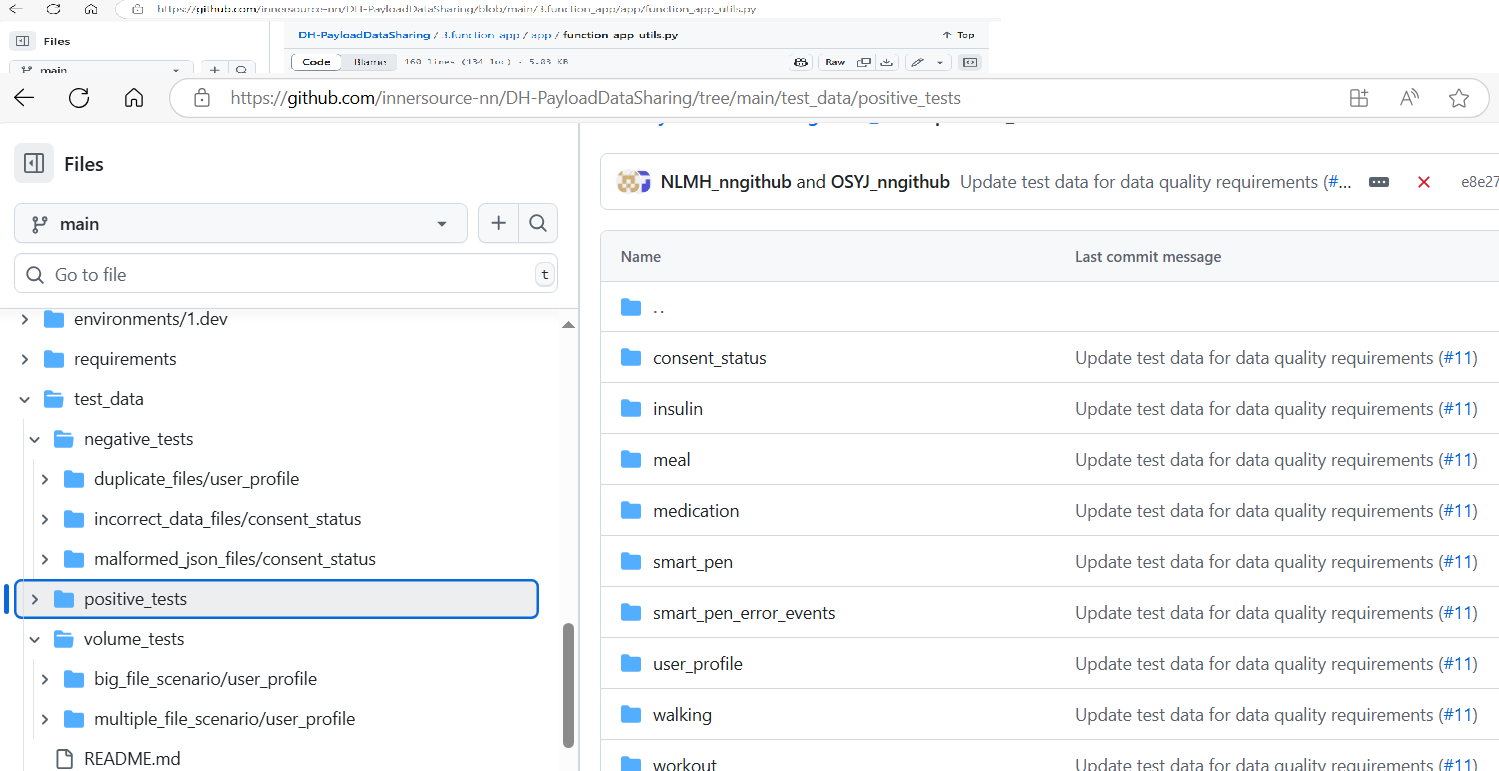
Task: Click the lock icon beside the positive_tests URL
Action: (x=202, y=98)
